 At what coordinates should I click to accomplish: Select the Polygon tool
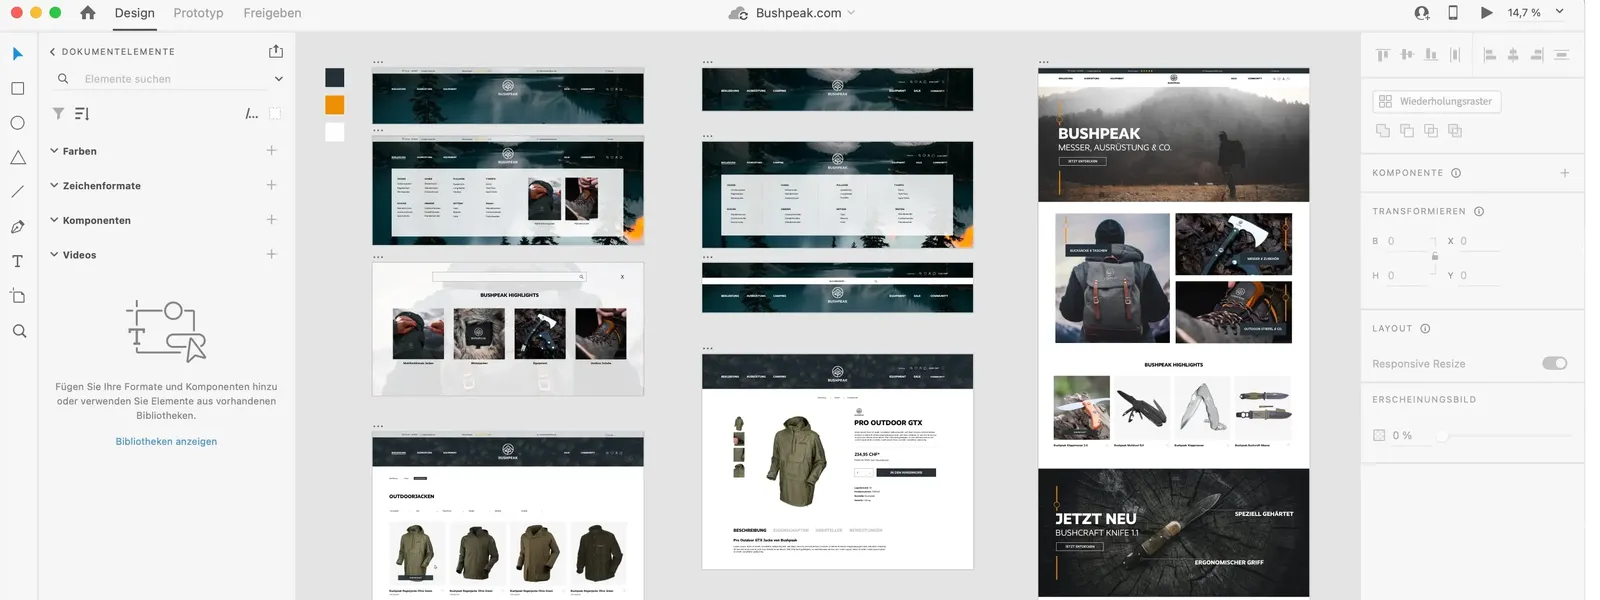pos(18,157)
